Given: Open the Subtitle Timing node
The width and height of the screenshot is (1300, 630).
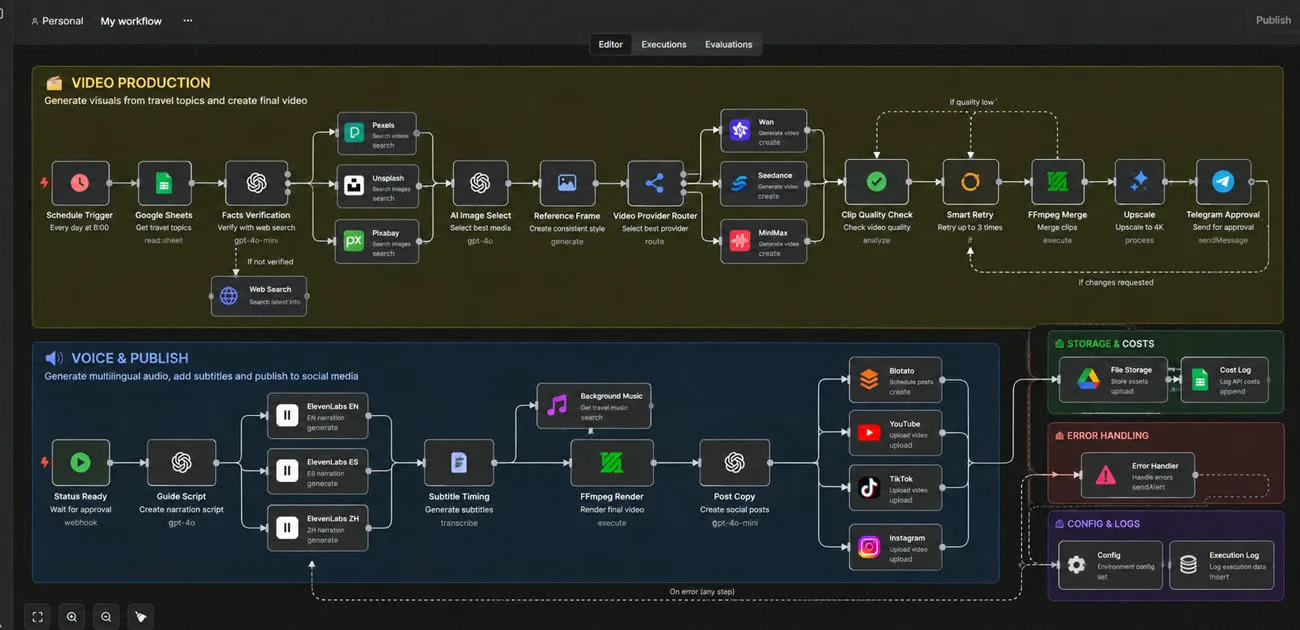Looking at the screenshot, I should click(x=459, y=462).
